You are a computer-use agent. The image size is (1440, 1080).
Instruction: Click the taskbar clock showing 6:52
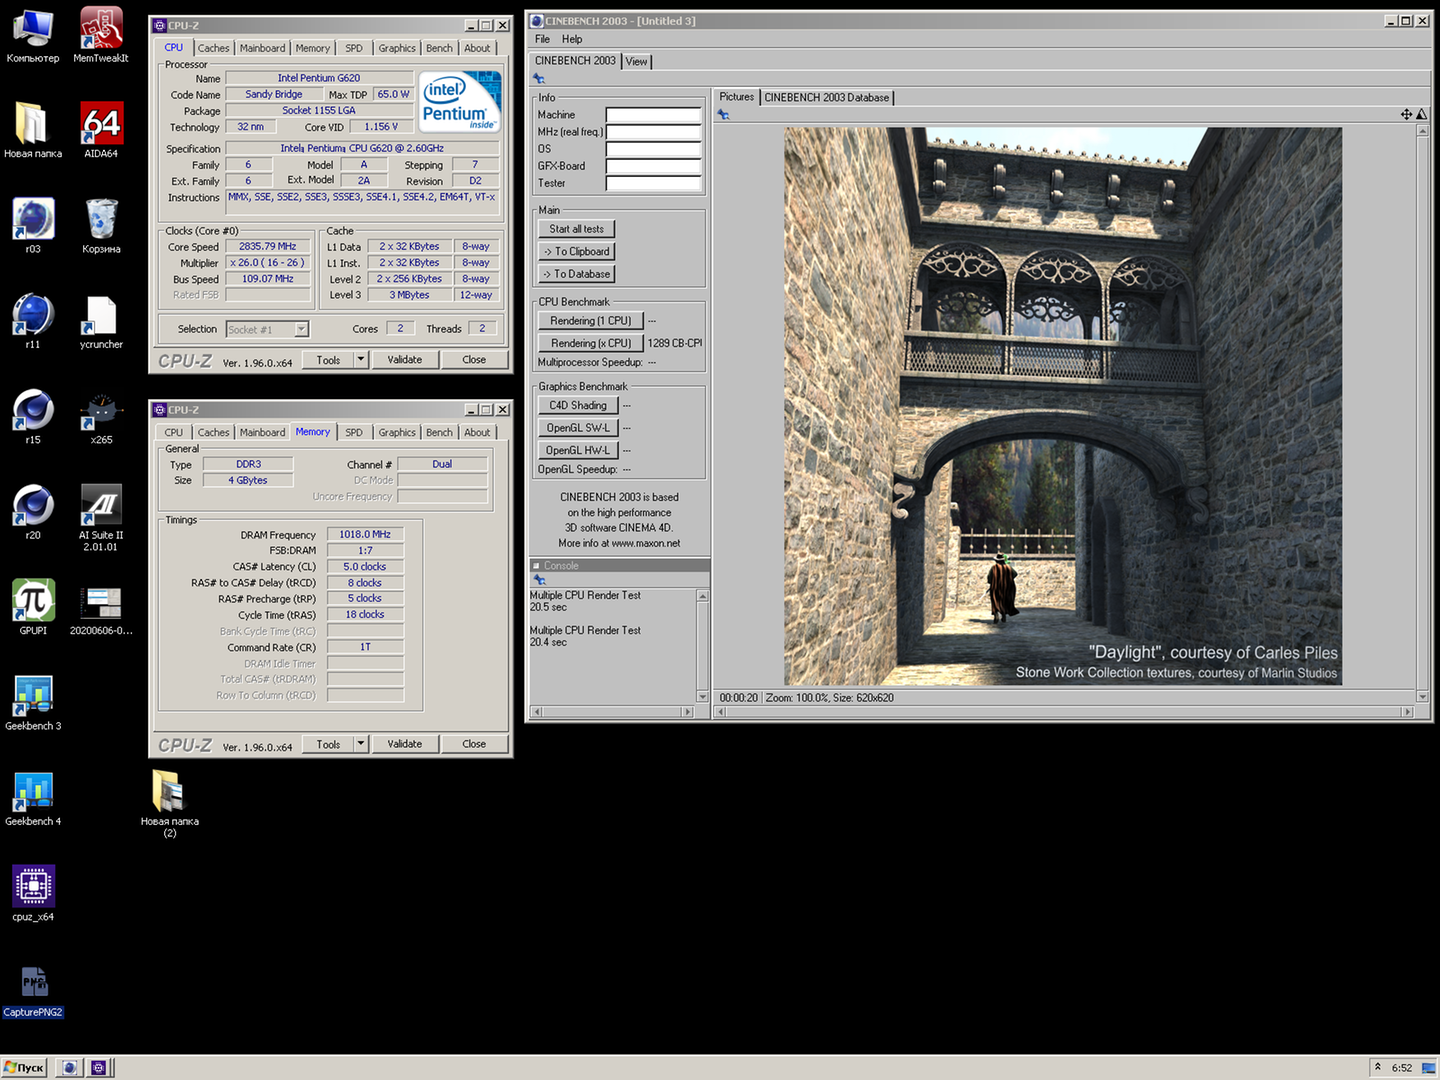click(x=1402, y=1068)
